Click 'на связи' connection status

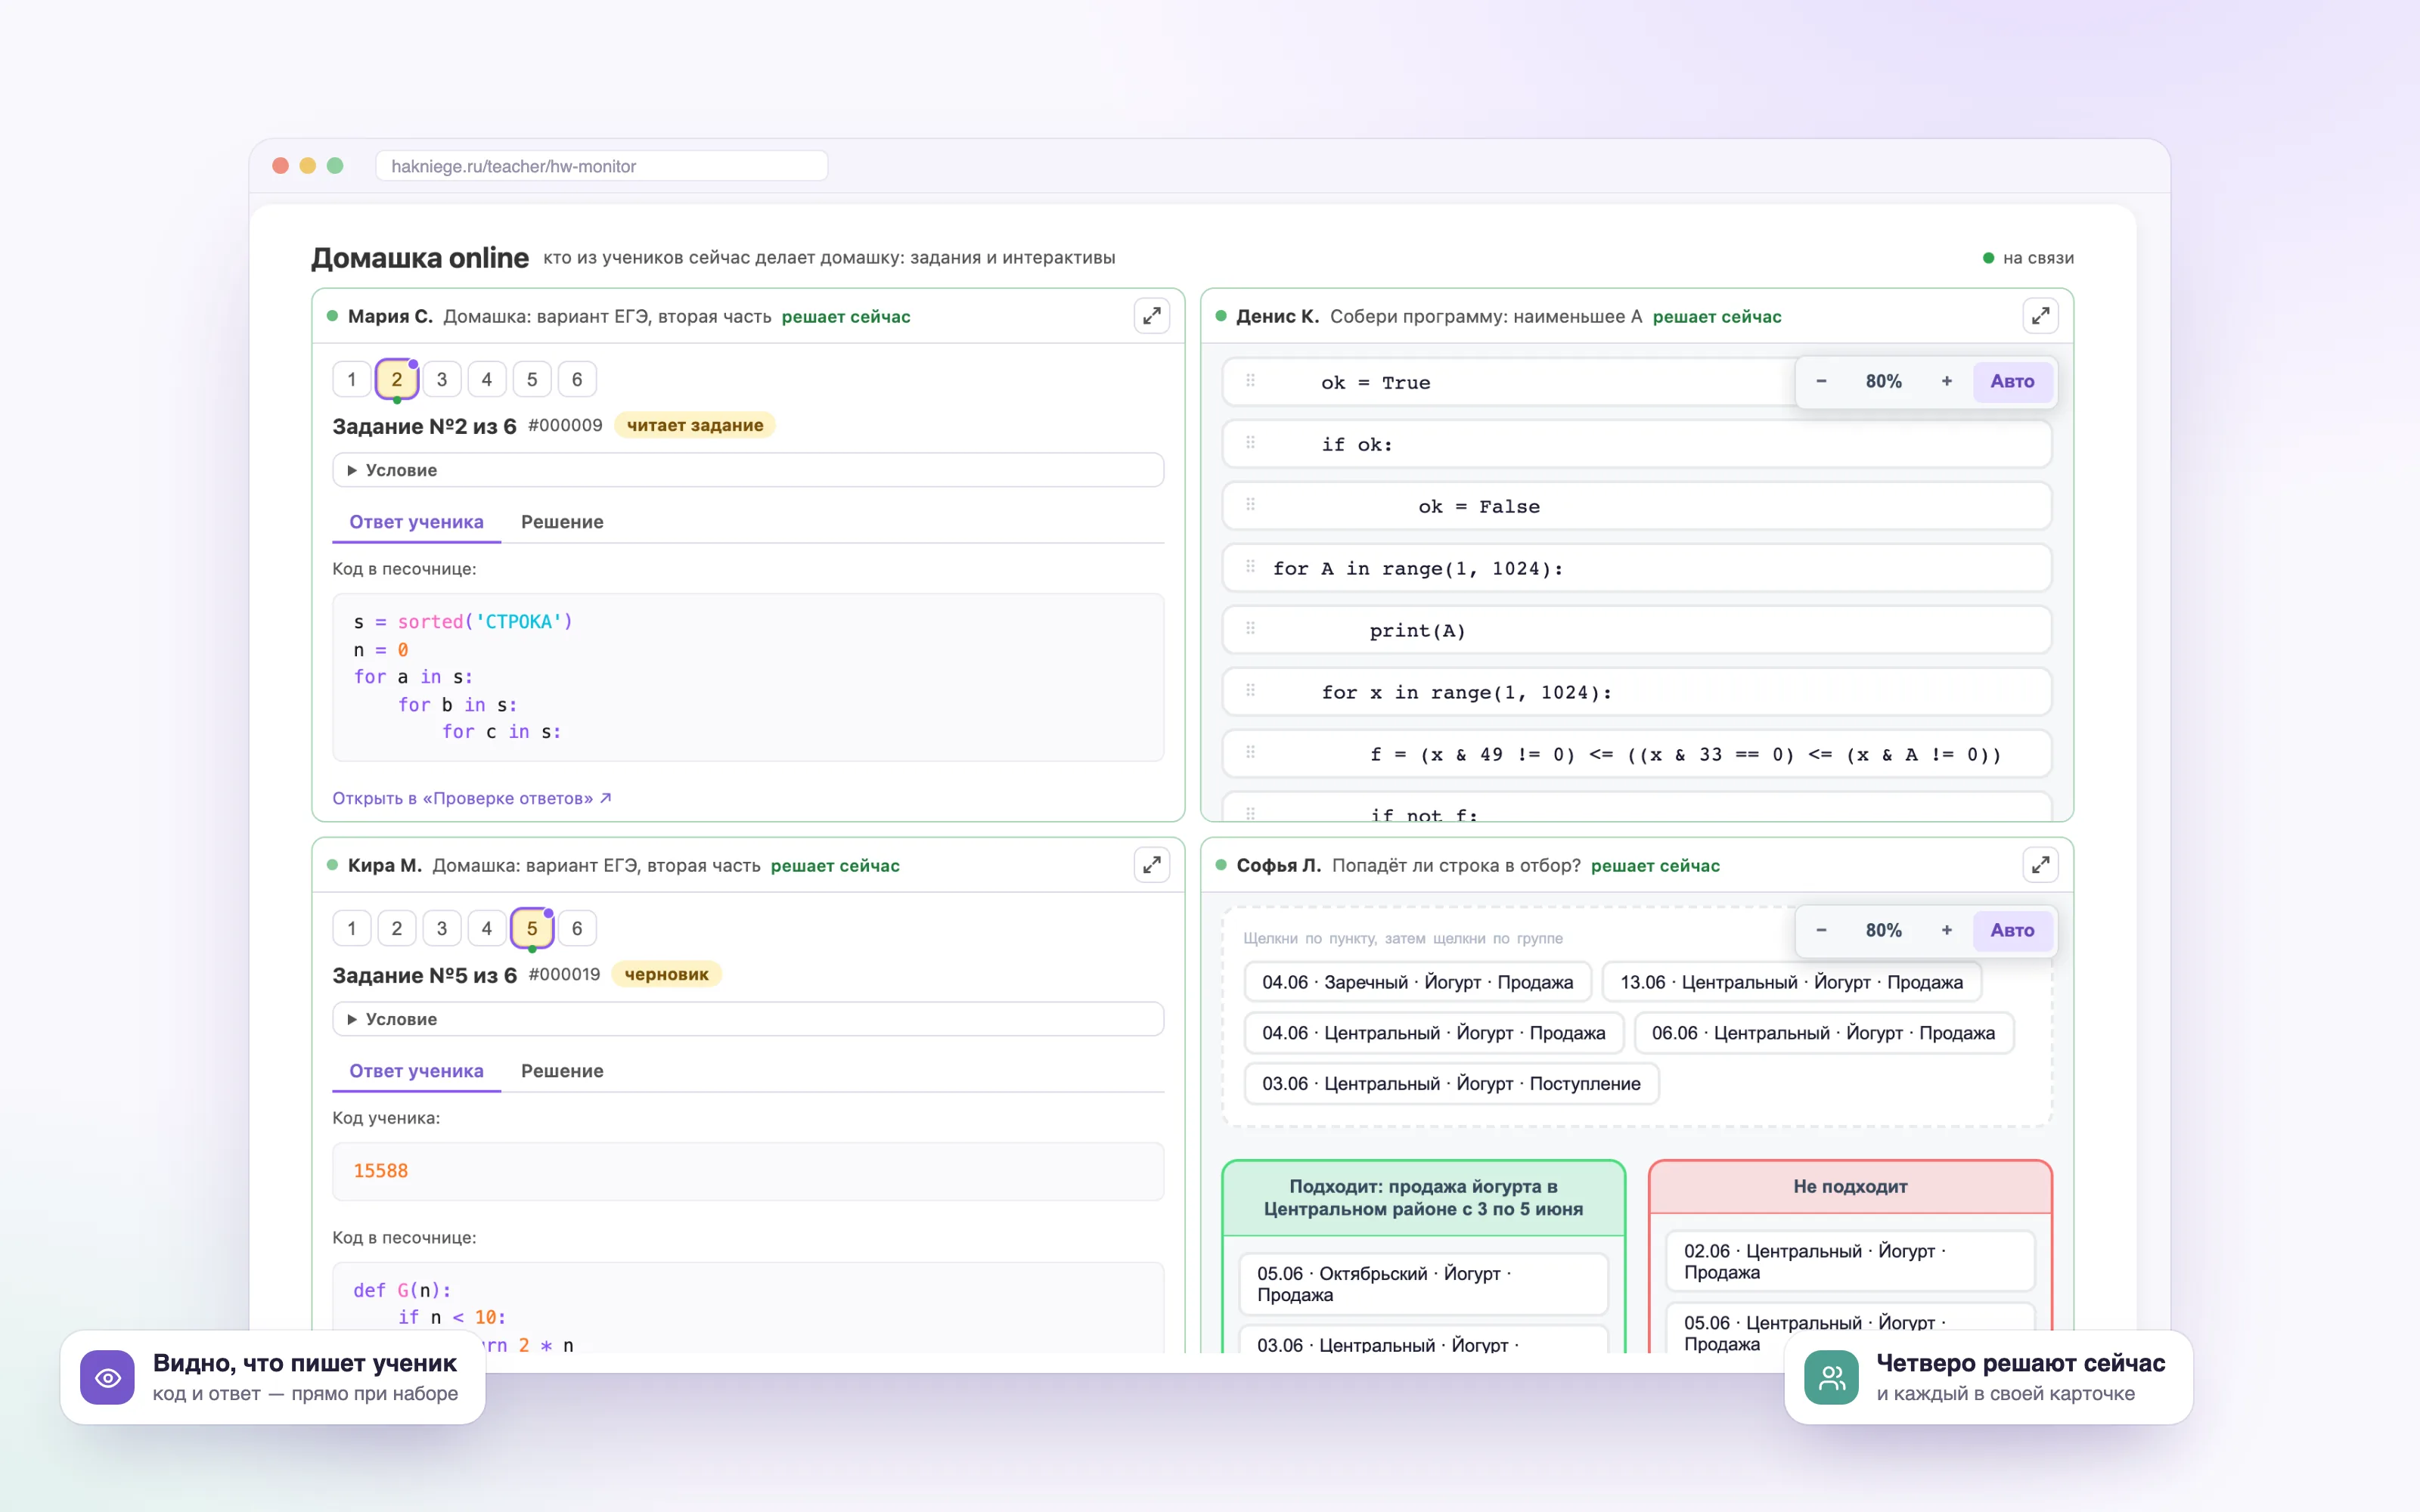[2028, 258]
